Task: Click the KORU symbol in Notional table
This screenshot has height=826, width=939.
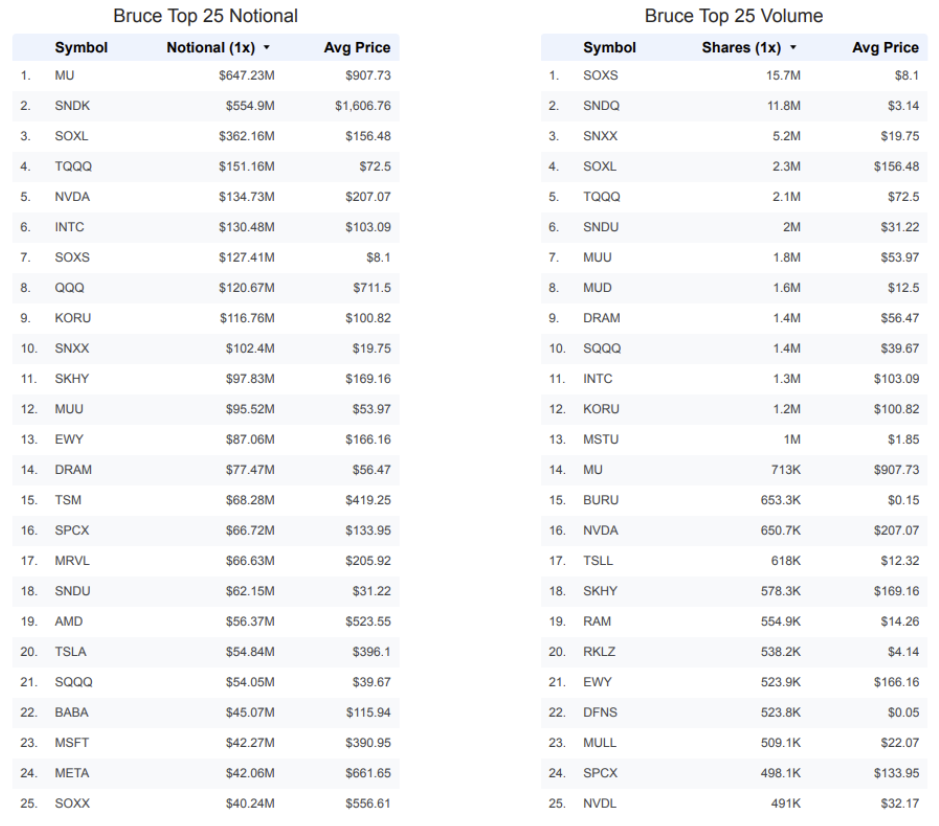Action: click(x=72, y=318)
